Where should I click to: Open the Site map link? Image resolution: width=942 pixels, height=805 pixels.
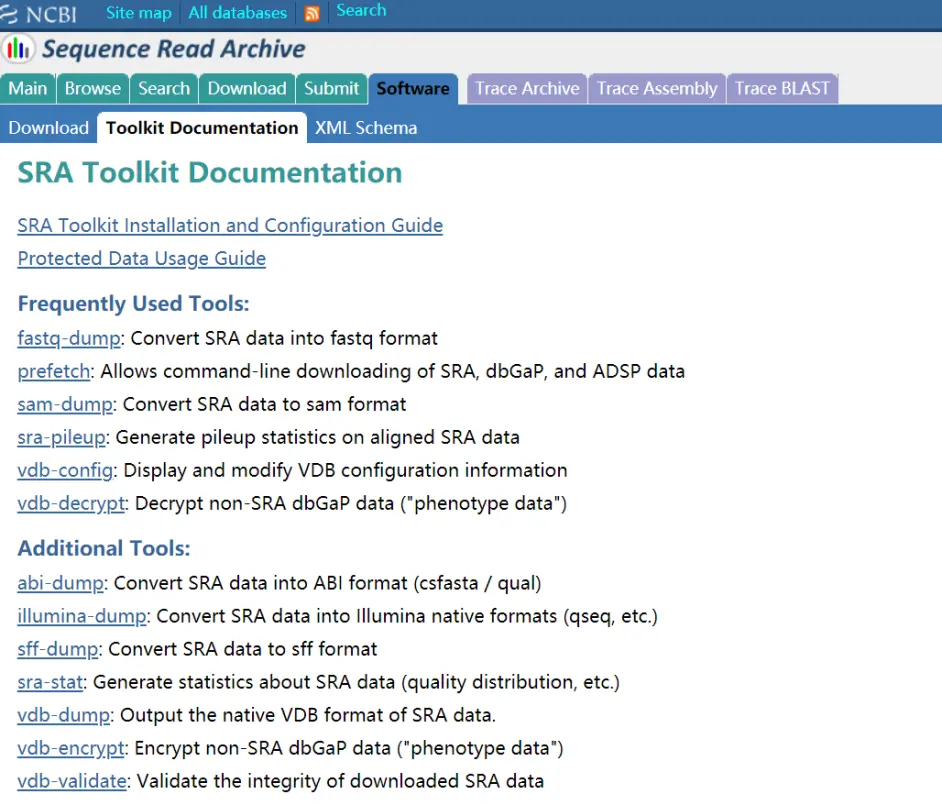tap(139, 13)
